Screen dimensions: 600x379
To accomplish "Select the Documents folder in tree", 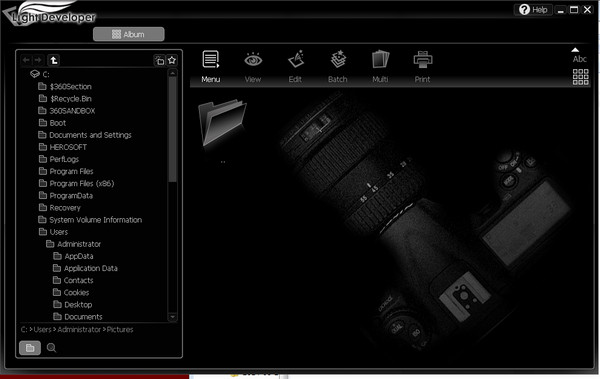I will pyautogui.click(x=78, y=317).
